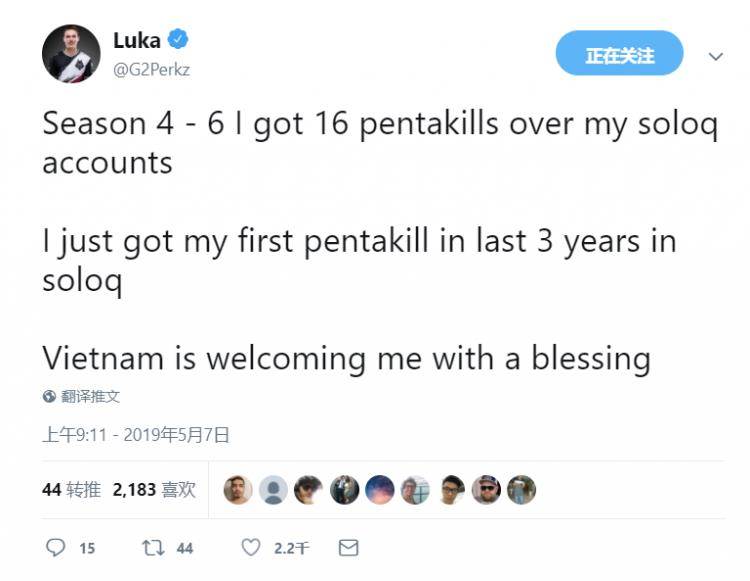The width and height of the screenshot is (750, 581).
Task: Open the blue-purple sky liker avatar
Action: (x=379, y=490)
